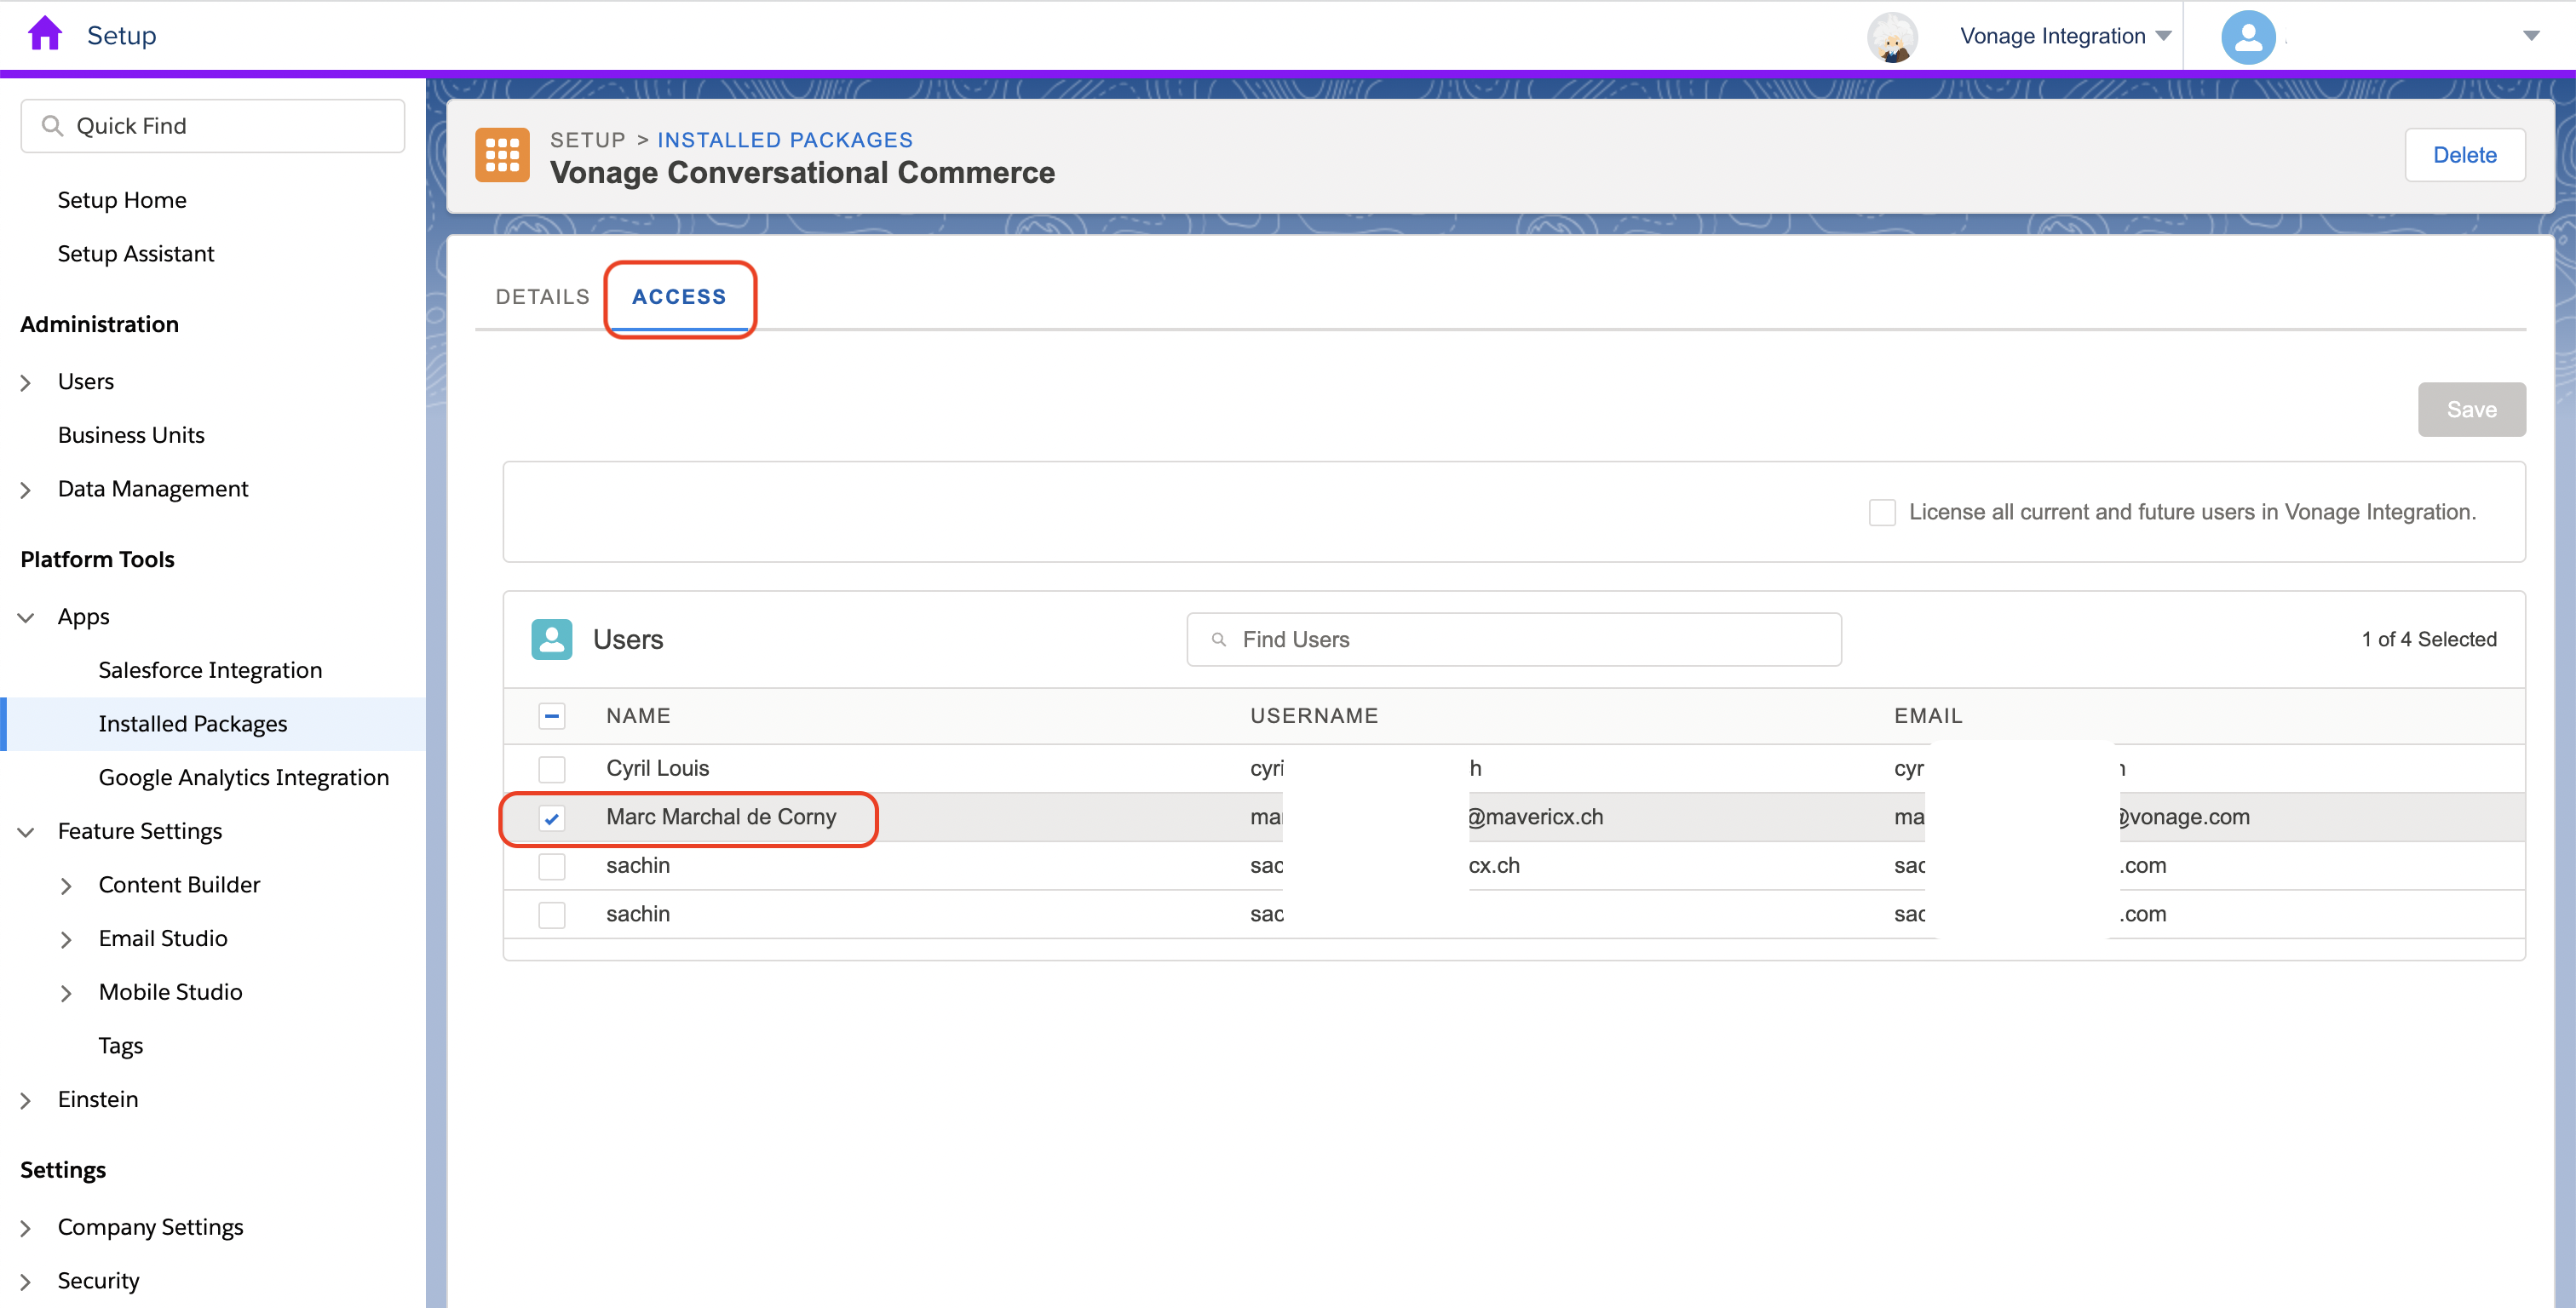Click the Marc Marchal de Corny name
This screenshot has width=2576, height=1308.
coord(721,817)
